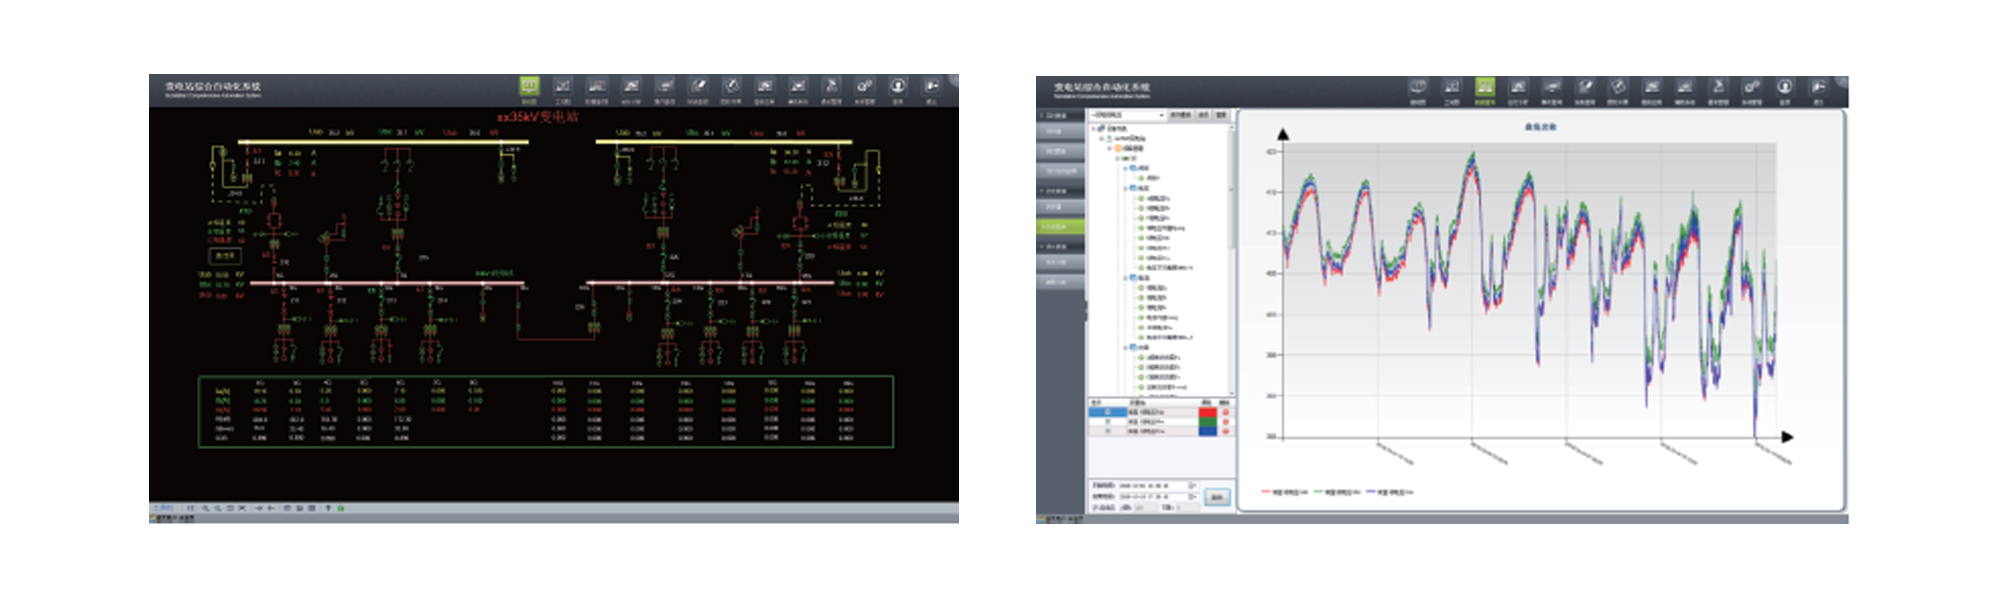The height and width of the screenshot is (600, 2000).
Task: Click the first button right of the tree panel dropdown
Action: tap(1181, 115)
